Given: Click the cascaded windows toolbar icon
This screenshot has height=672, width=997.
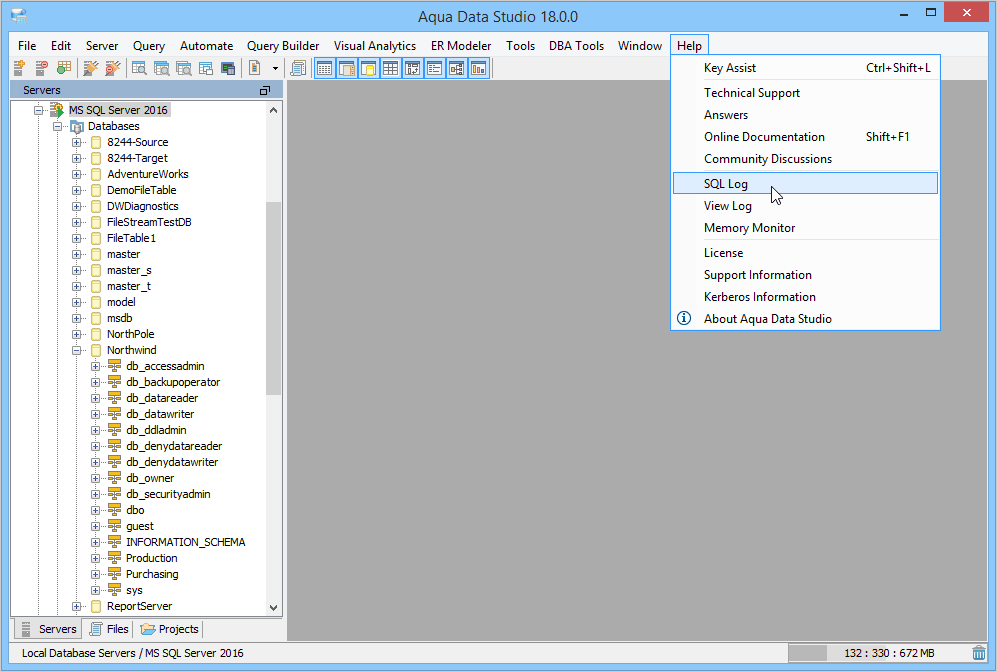Looking at the screenshot, I should [206, 68].
